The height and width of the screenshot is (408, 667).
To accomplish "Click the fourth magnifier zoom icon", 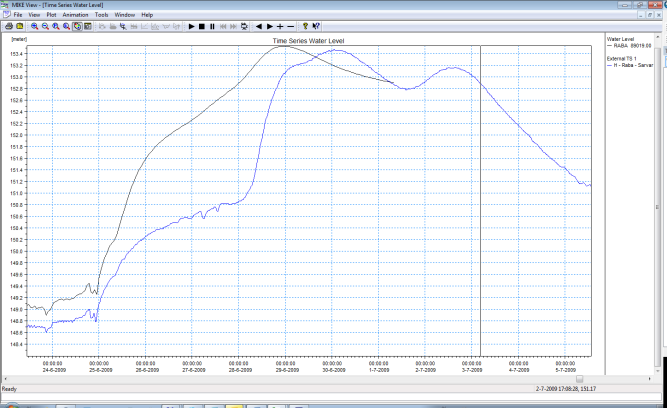I will click(x=66, y=26).
